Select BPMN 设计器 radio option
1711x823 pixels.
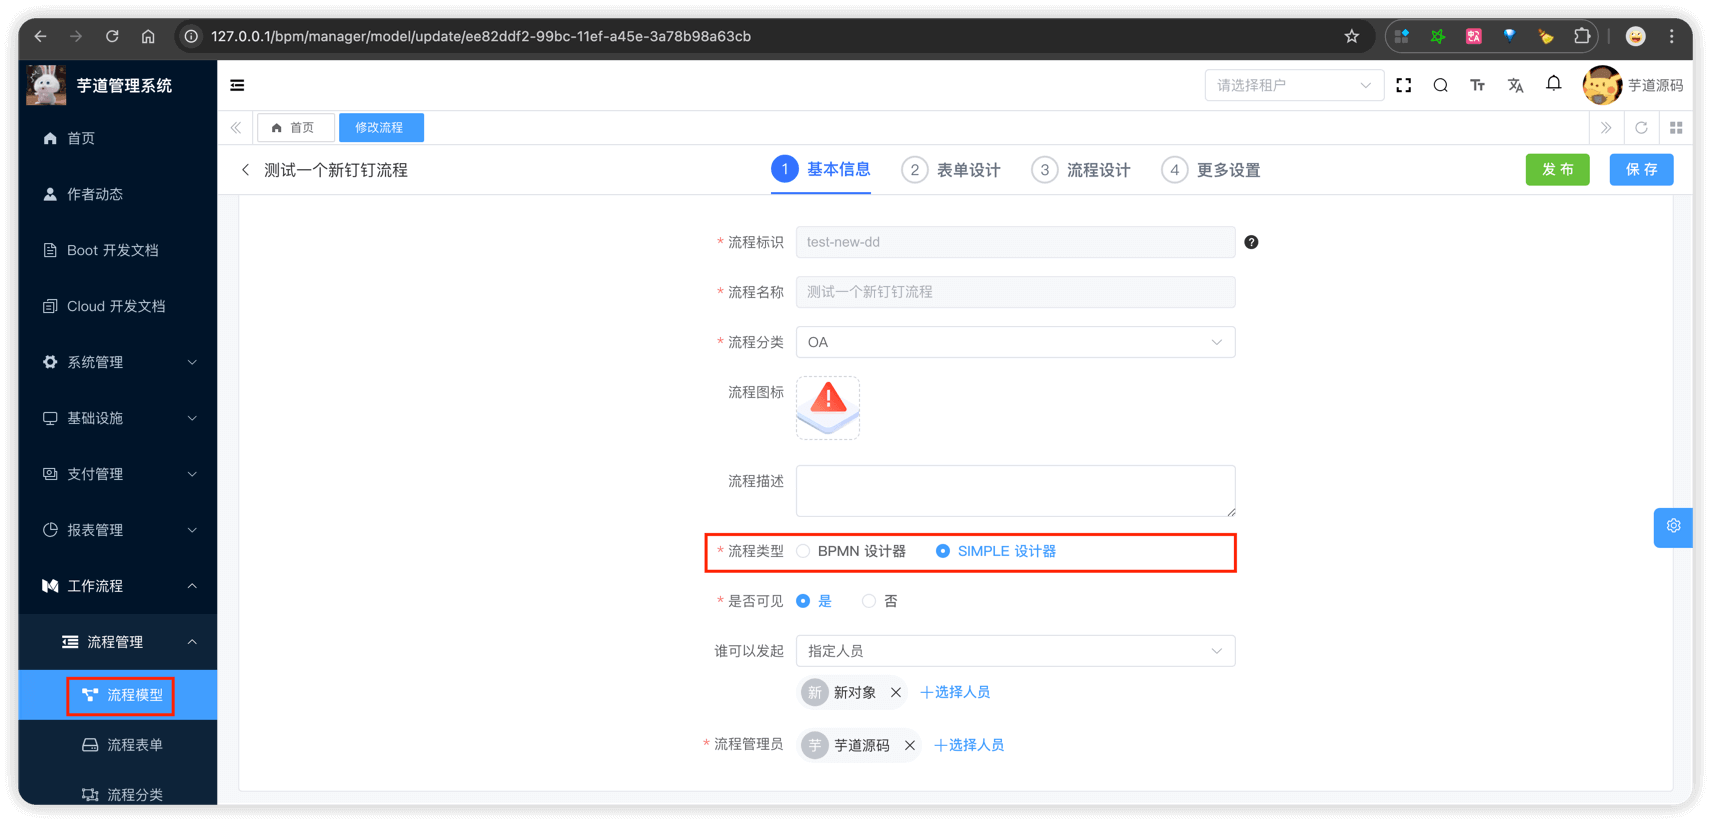852,551
